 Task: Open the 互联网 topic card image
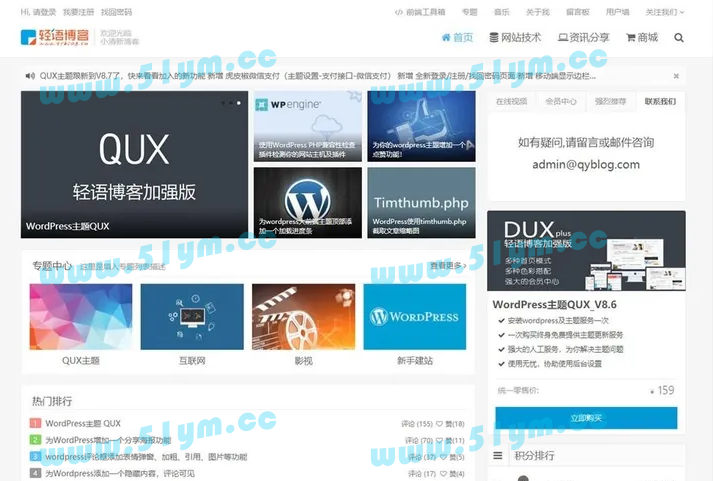[x=192, y=317]
